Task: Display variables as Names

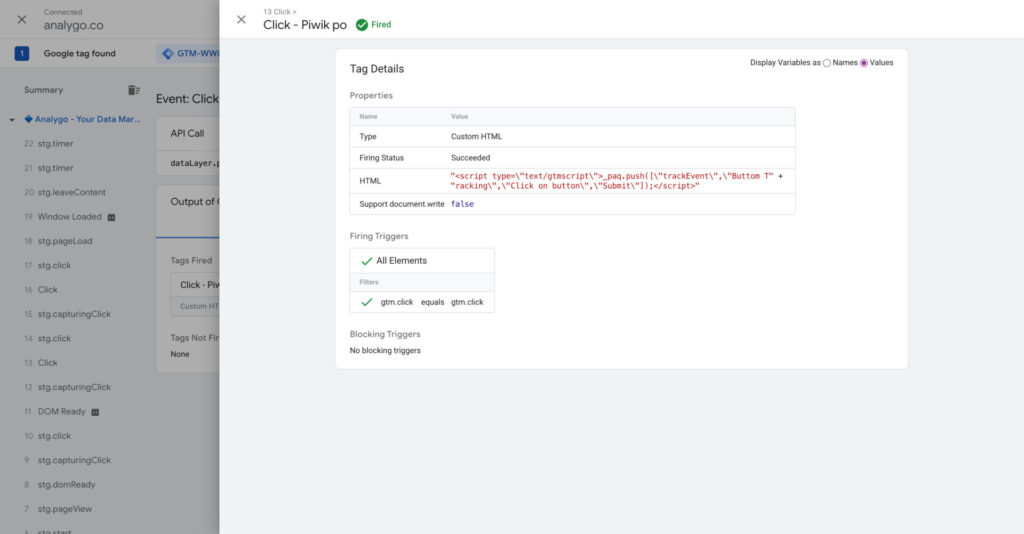Action: point(827,63)
